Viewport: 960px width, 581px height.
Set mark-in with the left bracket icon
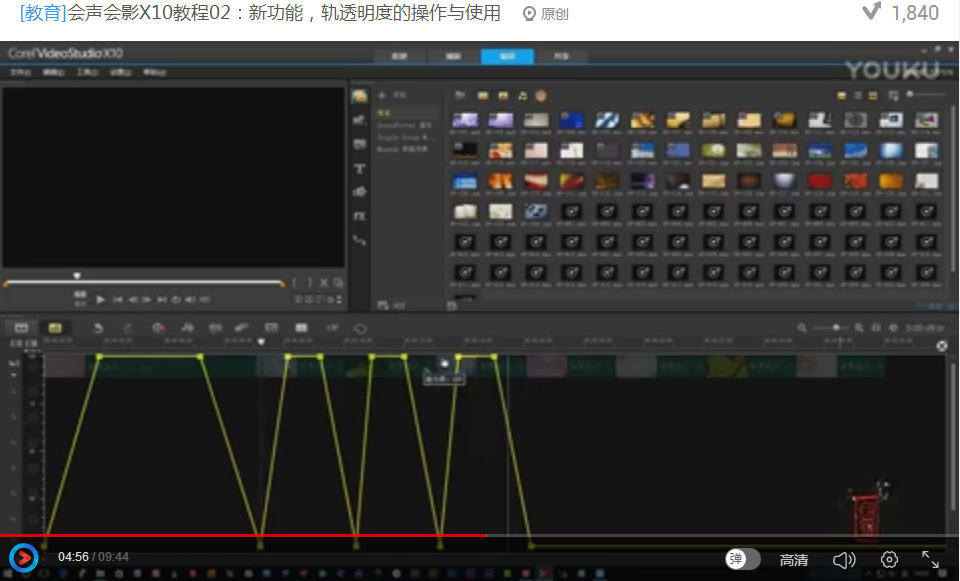click(x=294, y=283)
